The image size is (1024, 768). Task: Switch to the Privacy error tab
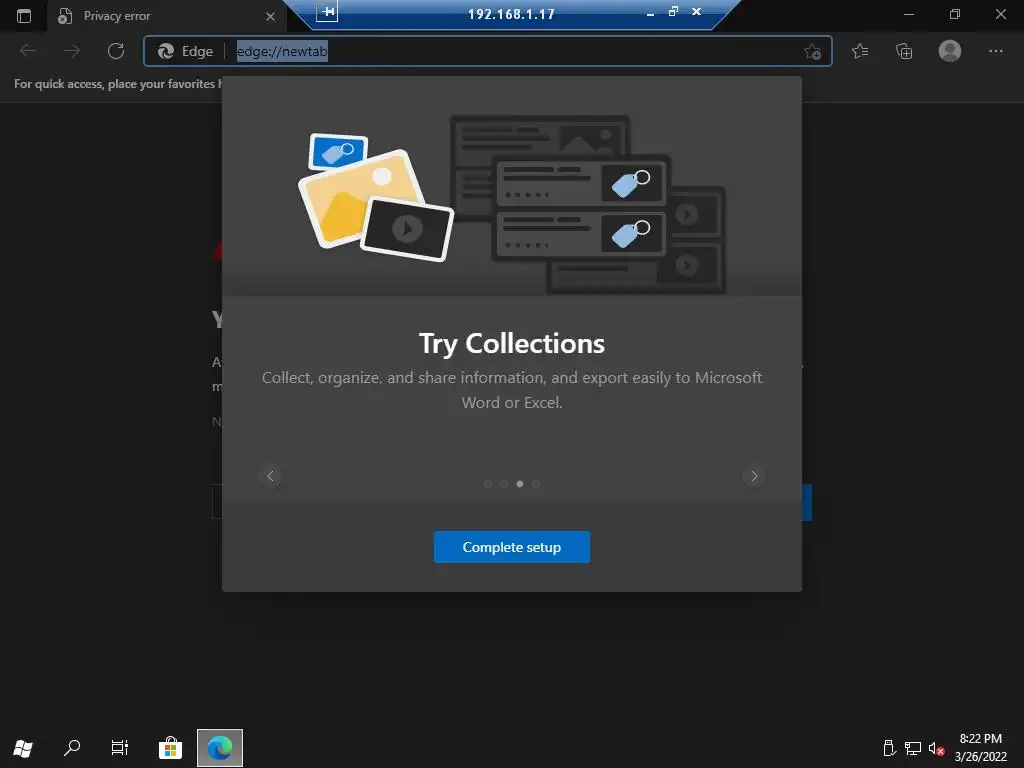pyautogui.click(x=167, y=16)
